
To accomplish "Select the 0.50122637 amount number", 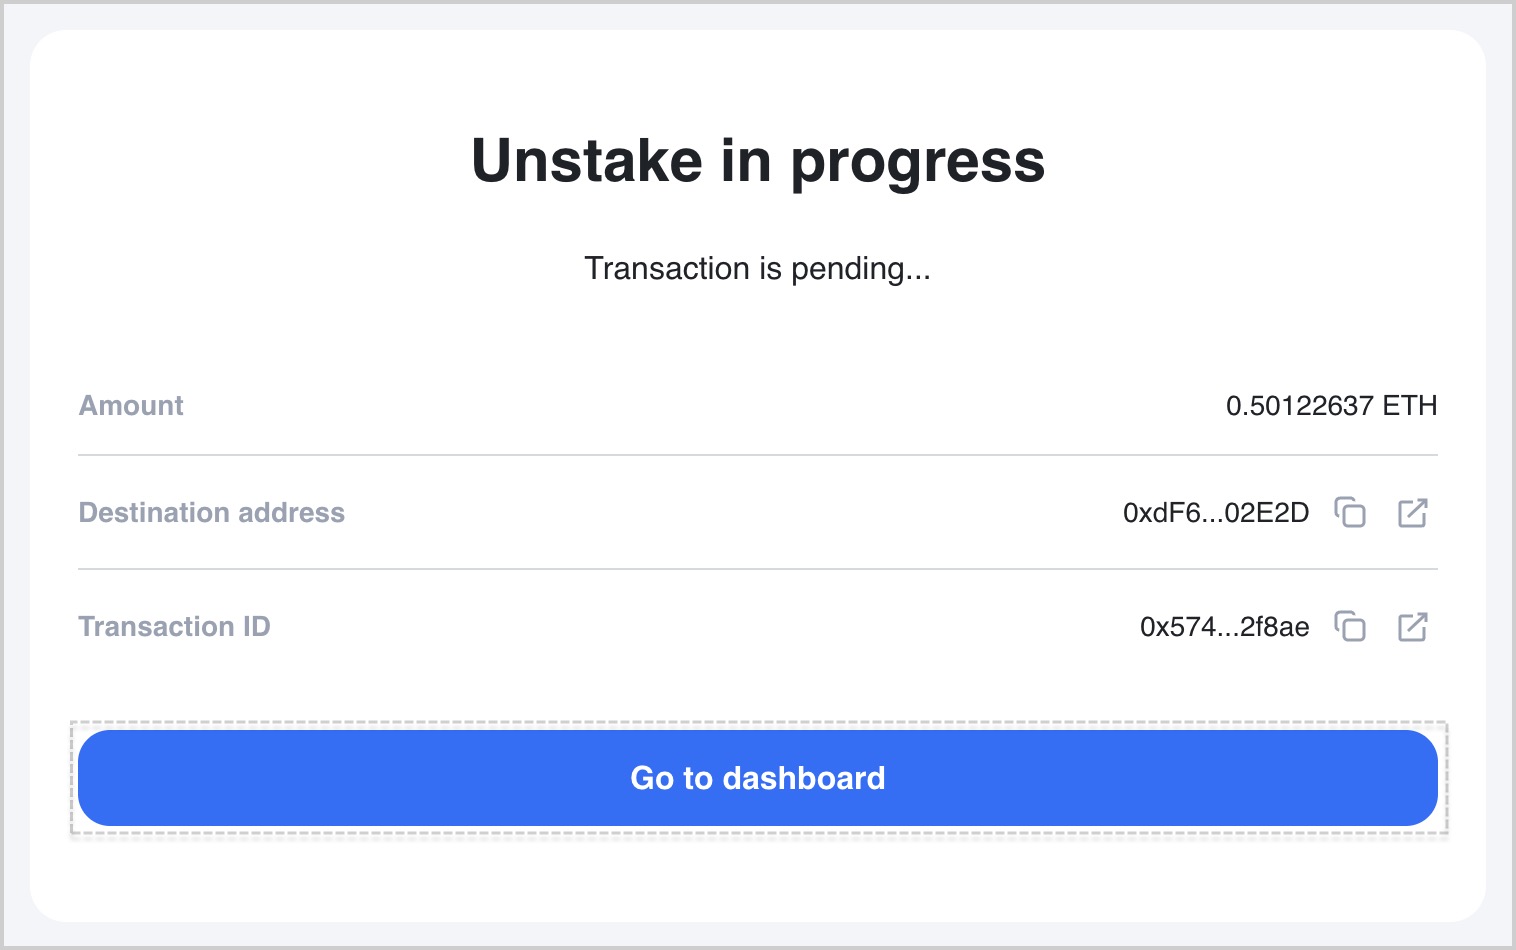I will click(x=1299, y=406).
